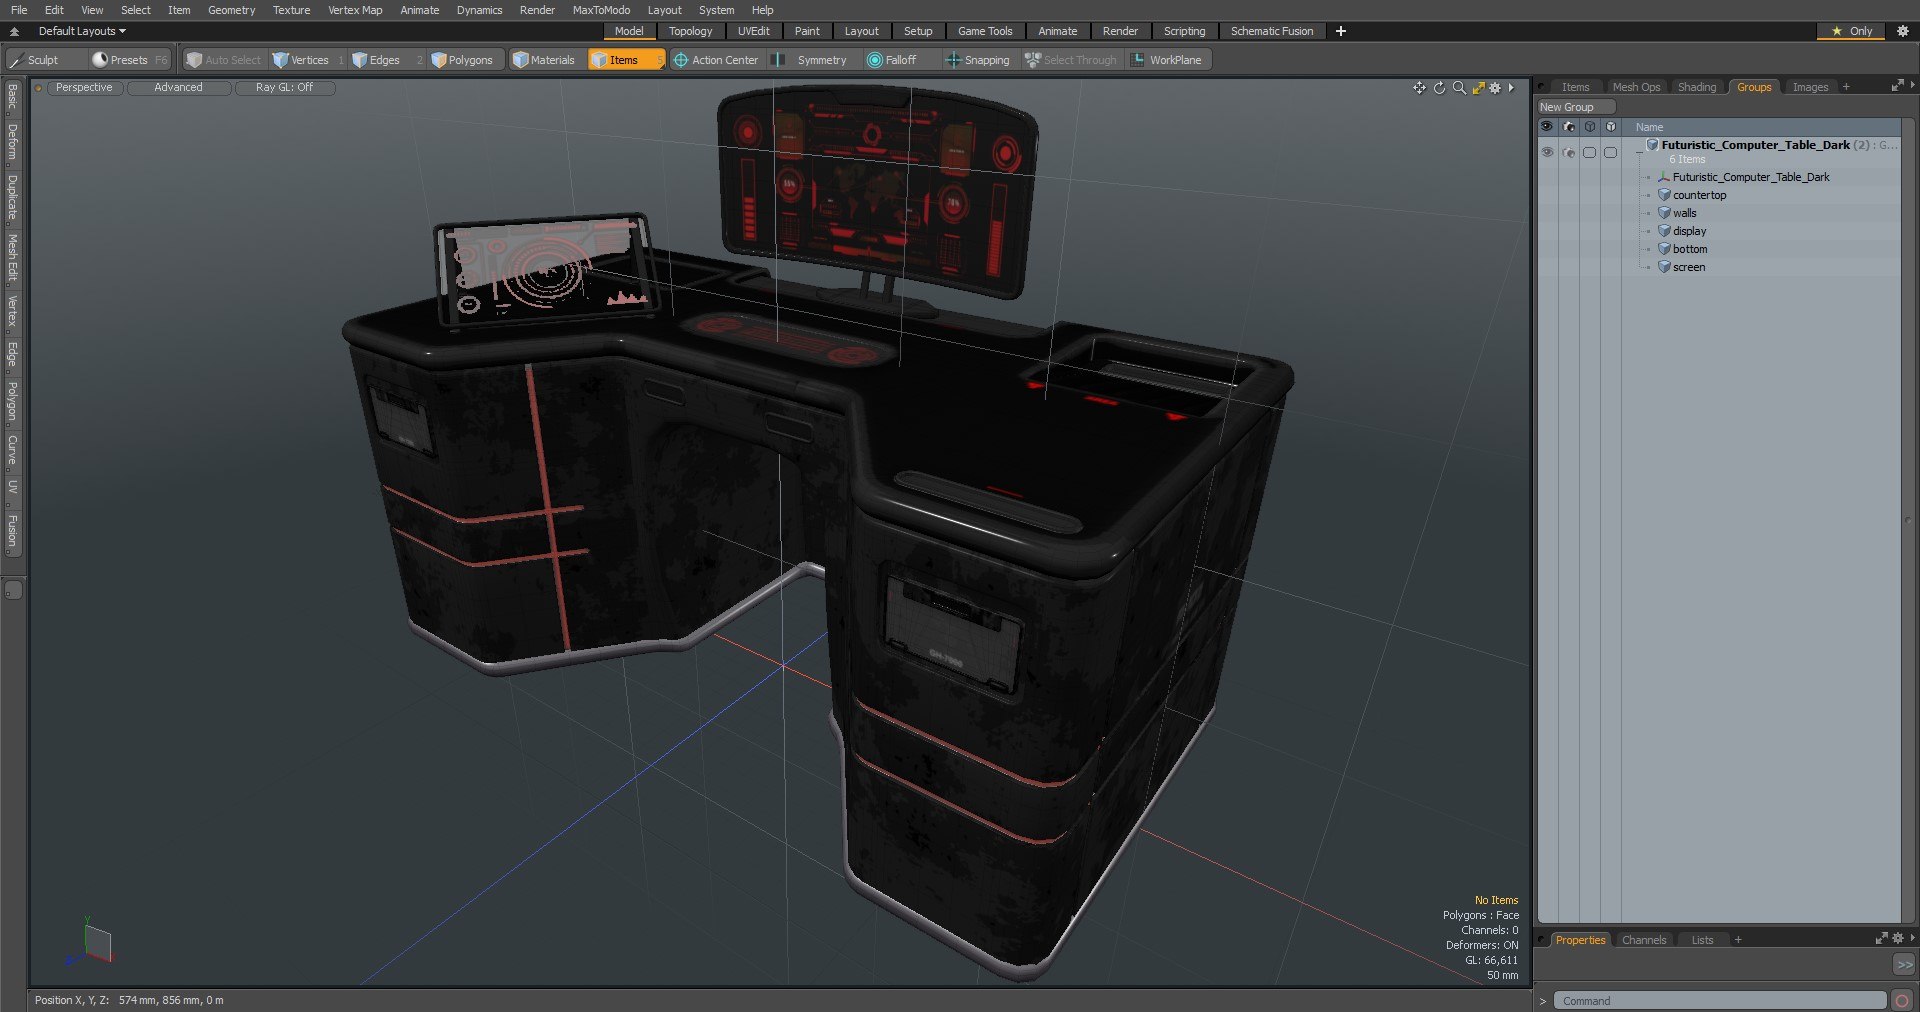Switch to the UVEdit layout tab
This screenshot has width=1920, height=1012.
point(753,31)
